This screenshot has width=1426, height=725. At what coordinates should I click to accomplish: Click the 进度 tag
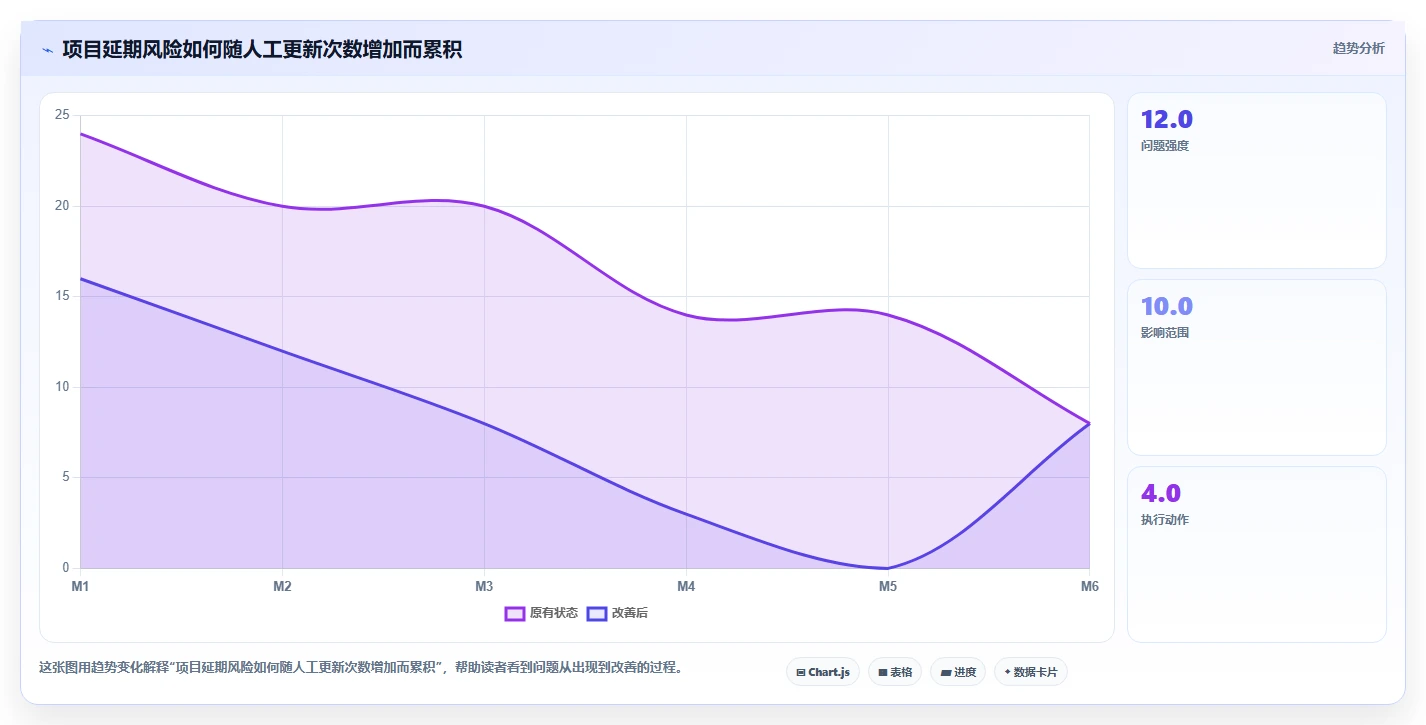click(x=958, y=672)
